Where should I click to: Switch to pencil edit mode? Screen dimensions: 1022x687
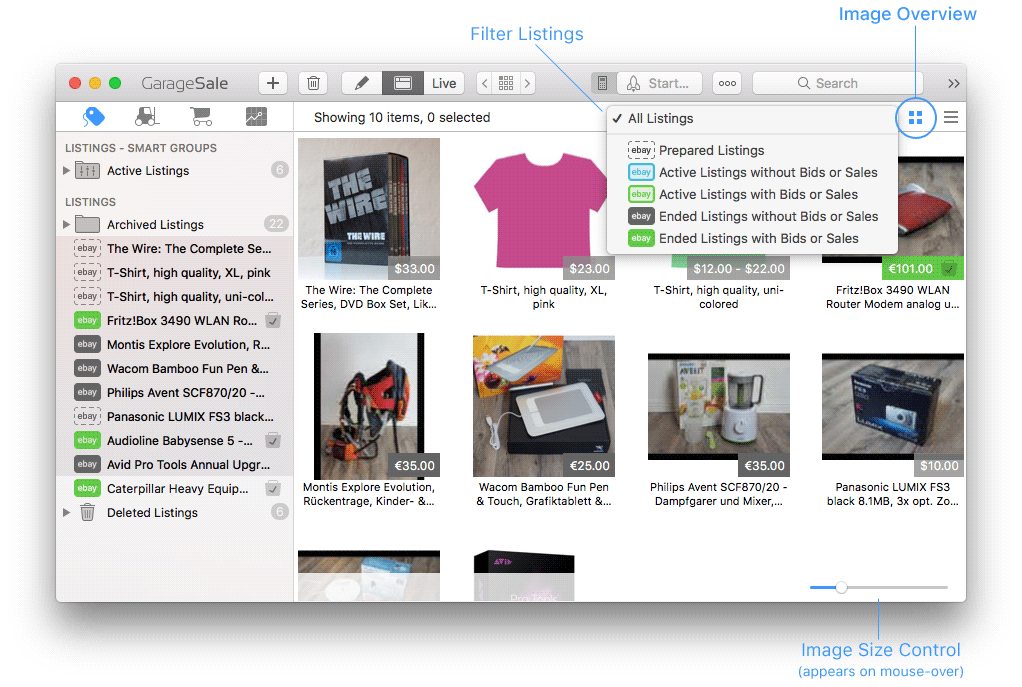click(x=361, y=84)
